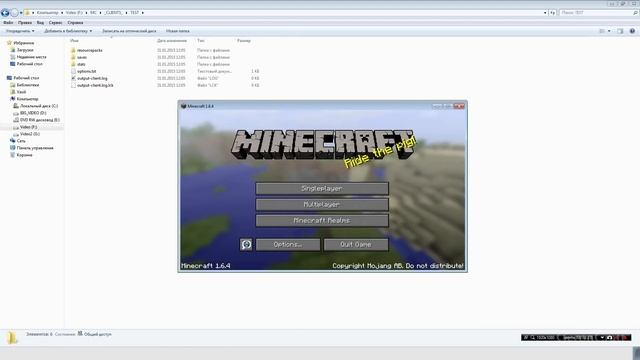Click Записать на оптический диск
Image resolution: width=640 pixels, height=360 pixels.
click(x=129, y=31)
